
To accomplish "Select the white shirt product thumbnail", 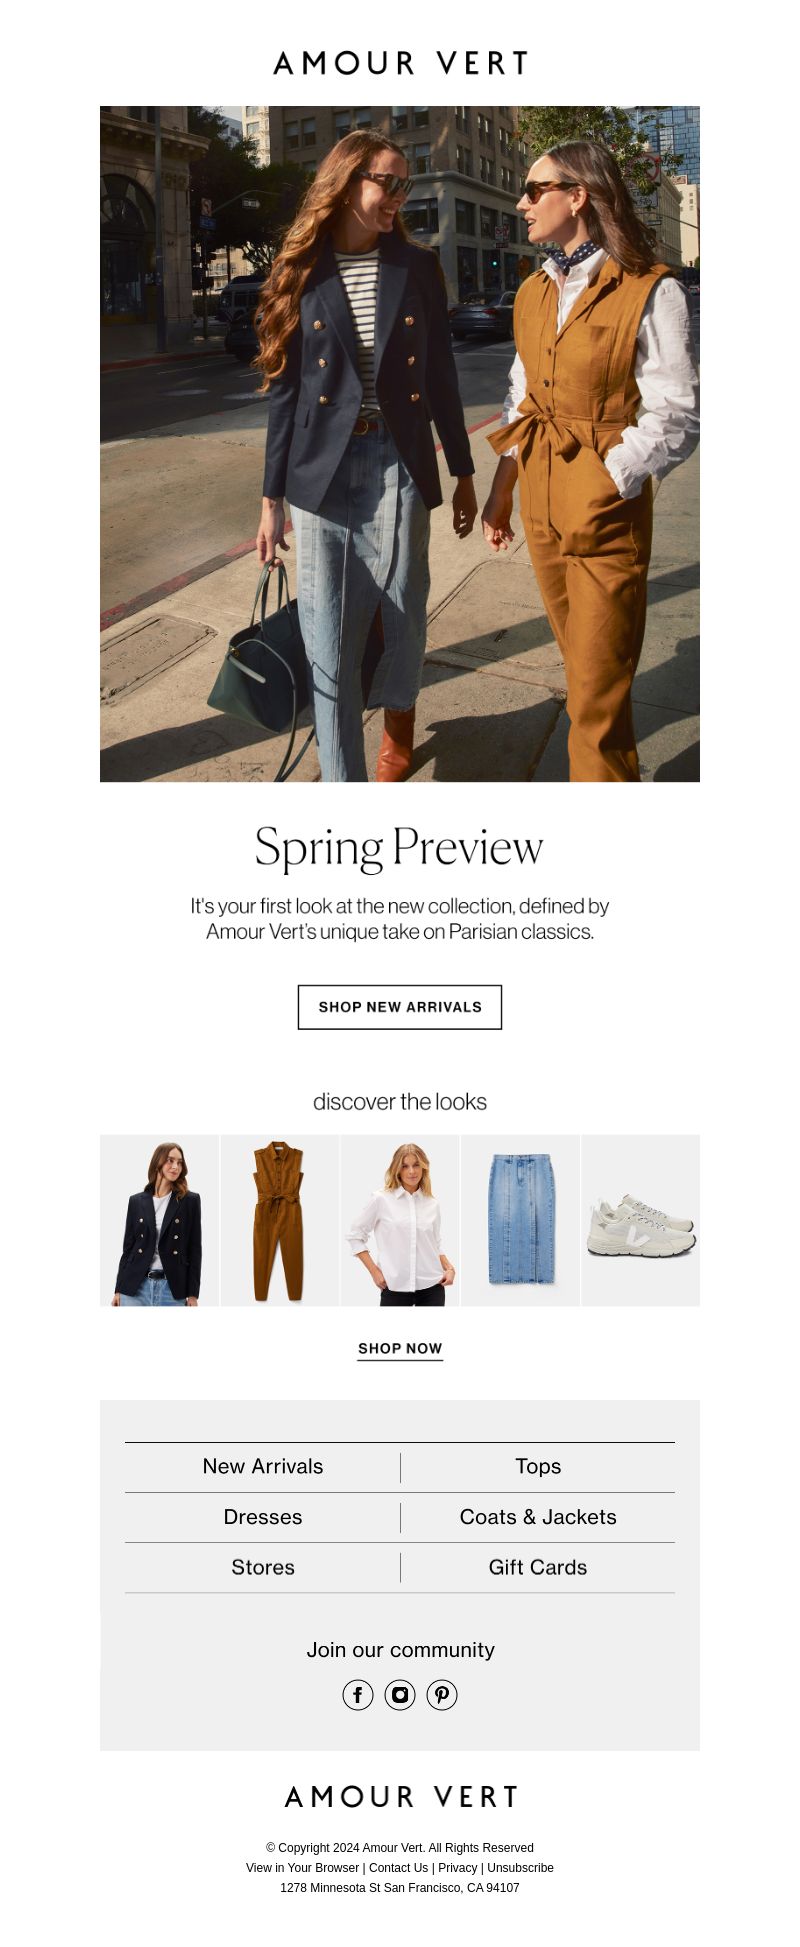I will 400,1220.
